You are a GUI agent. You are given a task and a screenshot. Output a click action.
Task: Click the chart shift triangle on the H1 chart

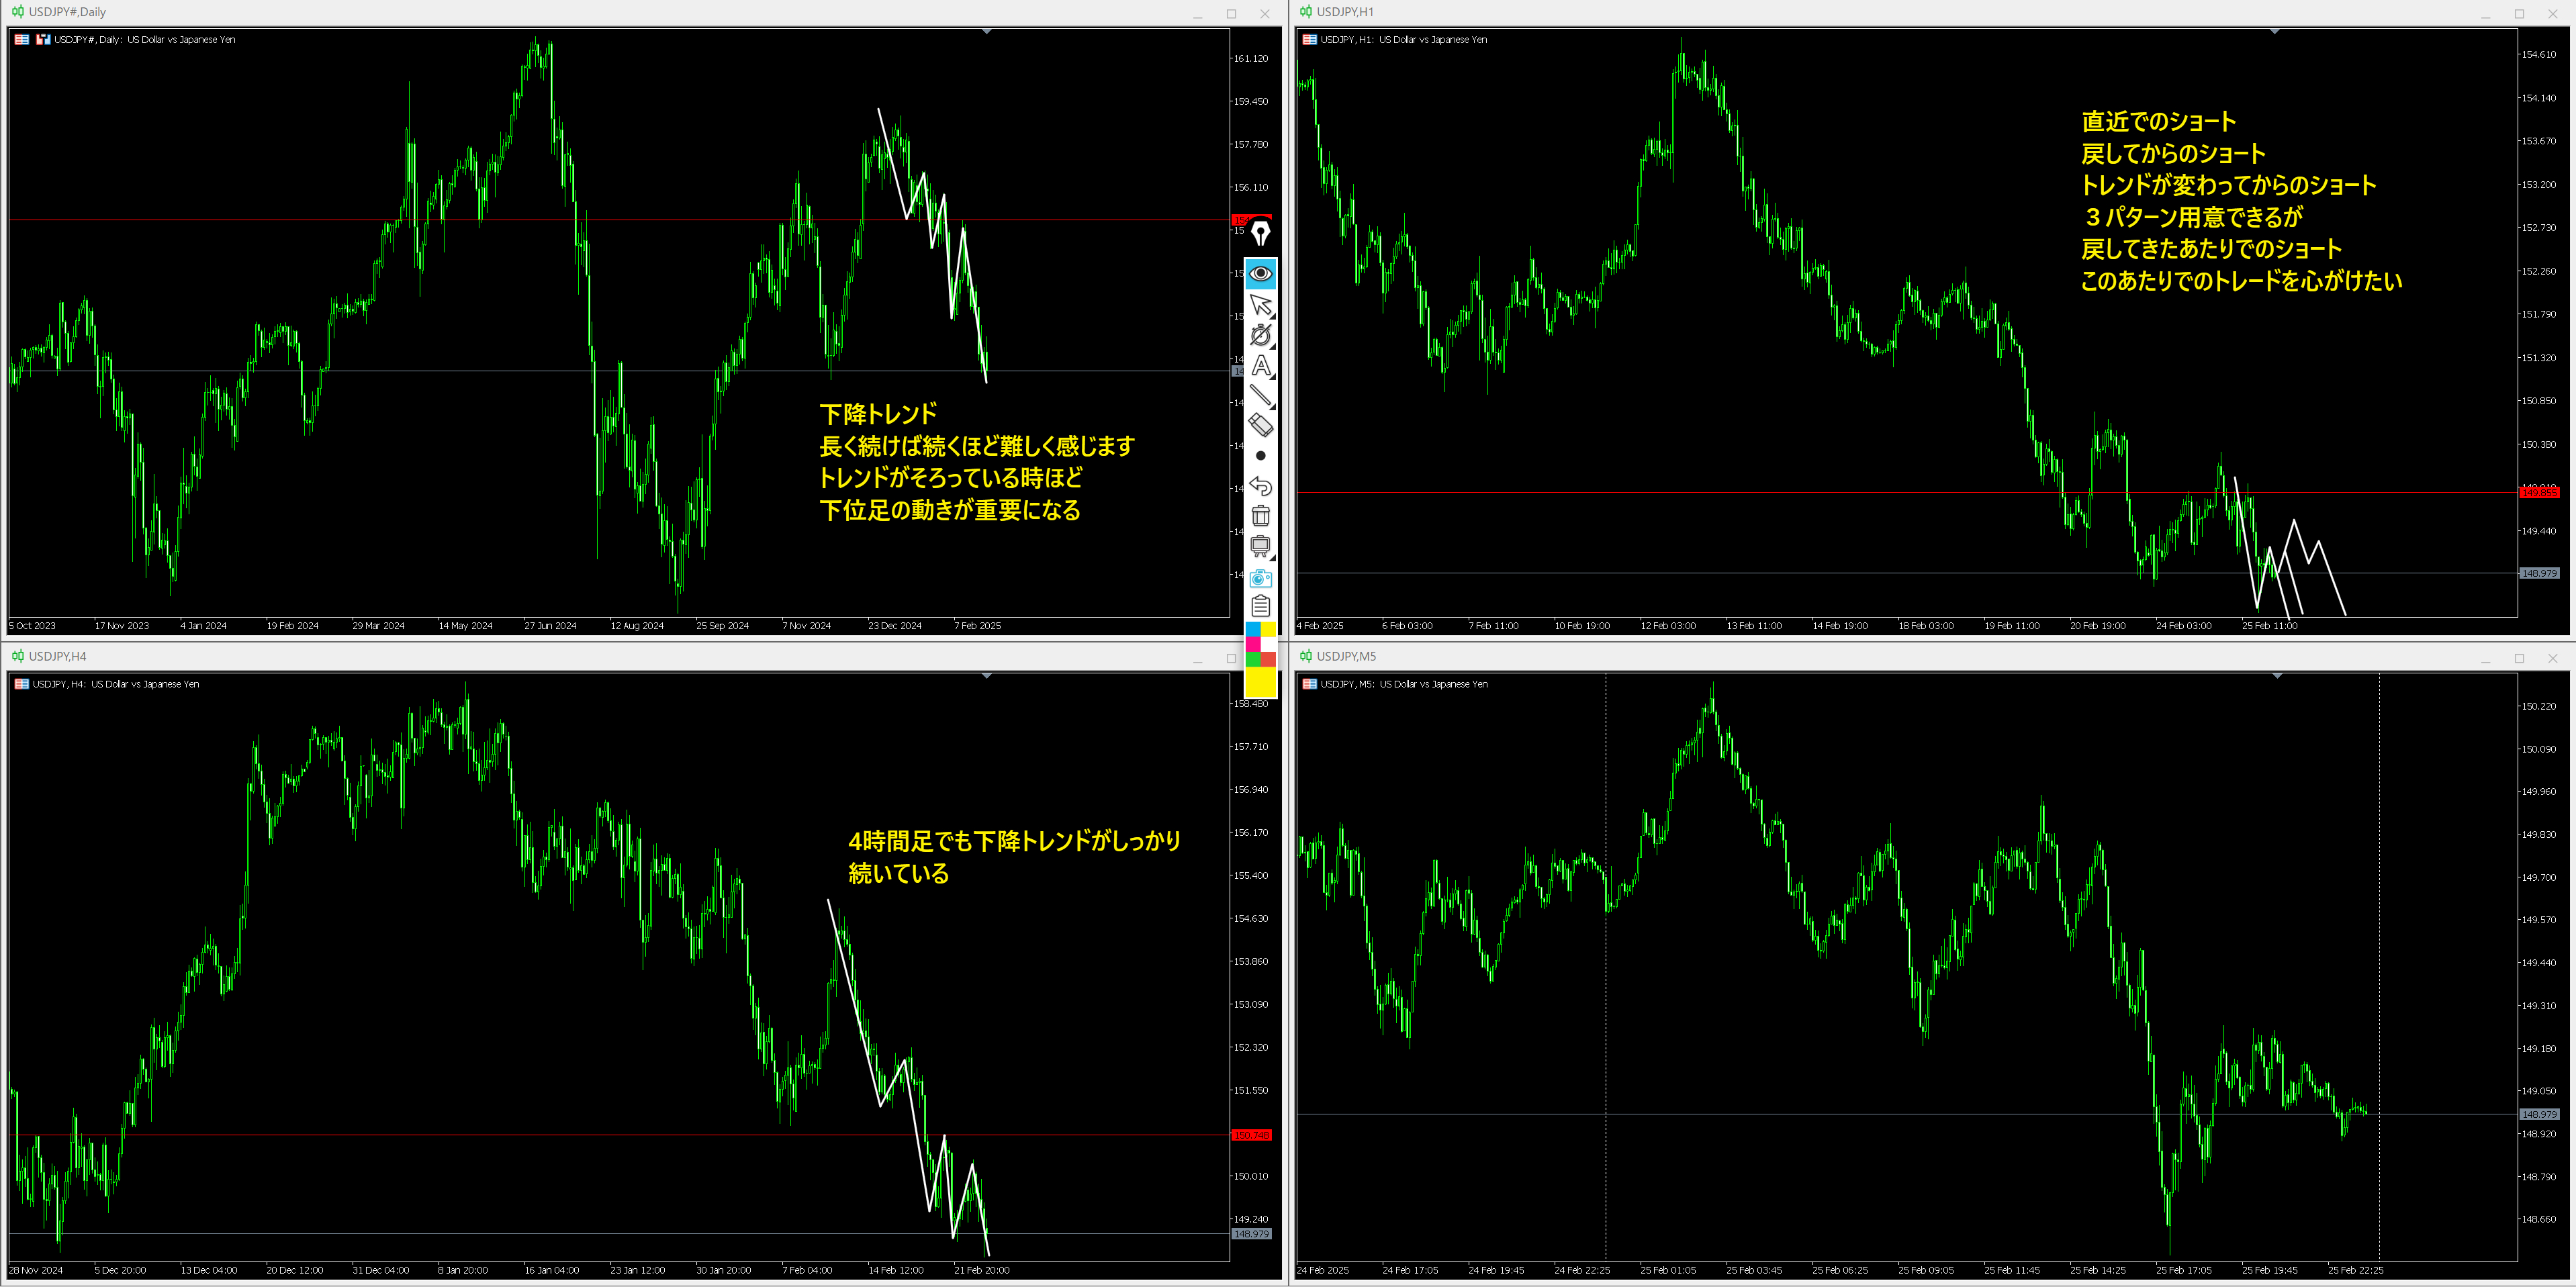point(2274,32)
